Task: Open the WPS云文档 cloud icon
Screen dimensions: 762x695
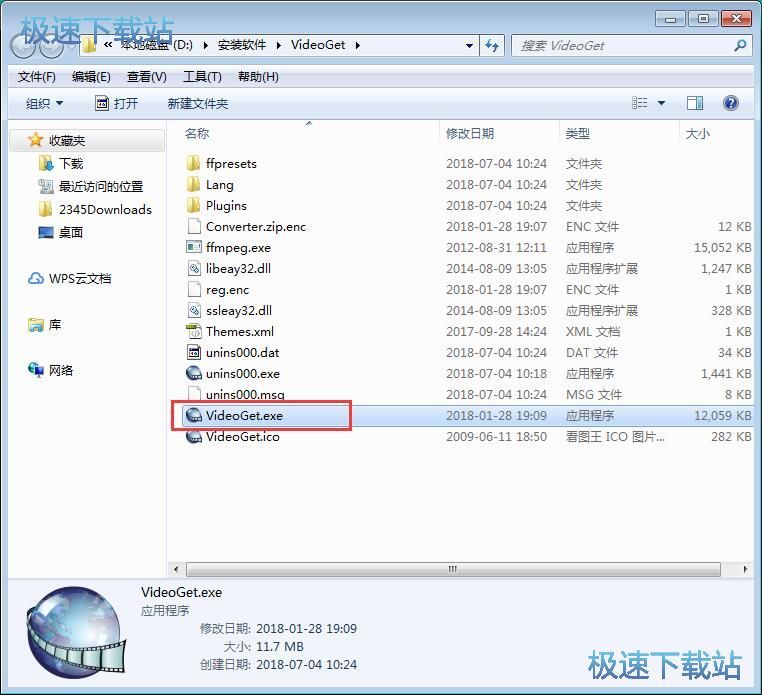Action: tap(36, 279)
